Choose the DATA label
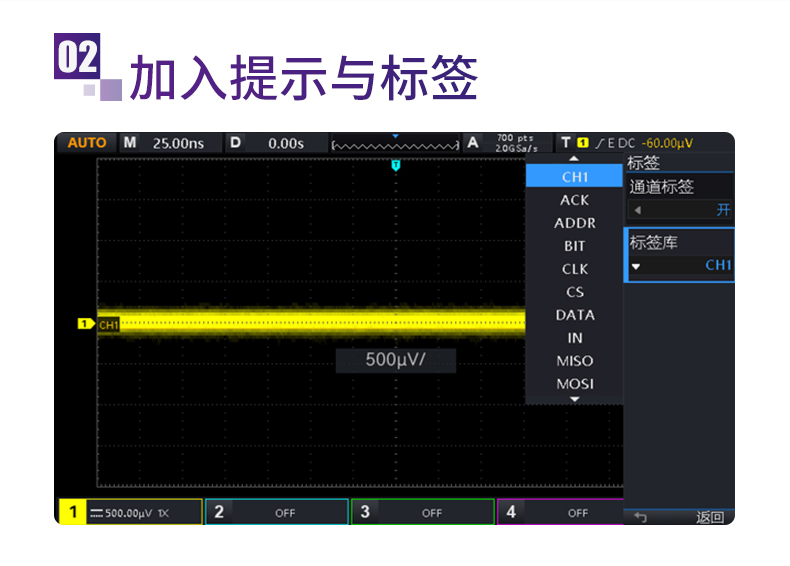The image size is (790, 566). tap(574, 315)
